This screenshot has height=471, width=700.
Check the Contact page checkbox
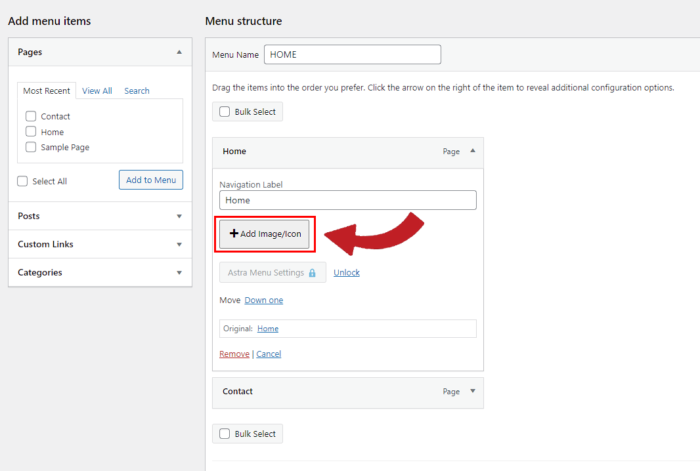pos(31,116)
